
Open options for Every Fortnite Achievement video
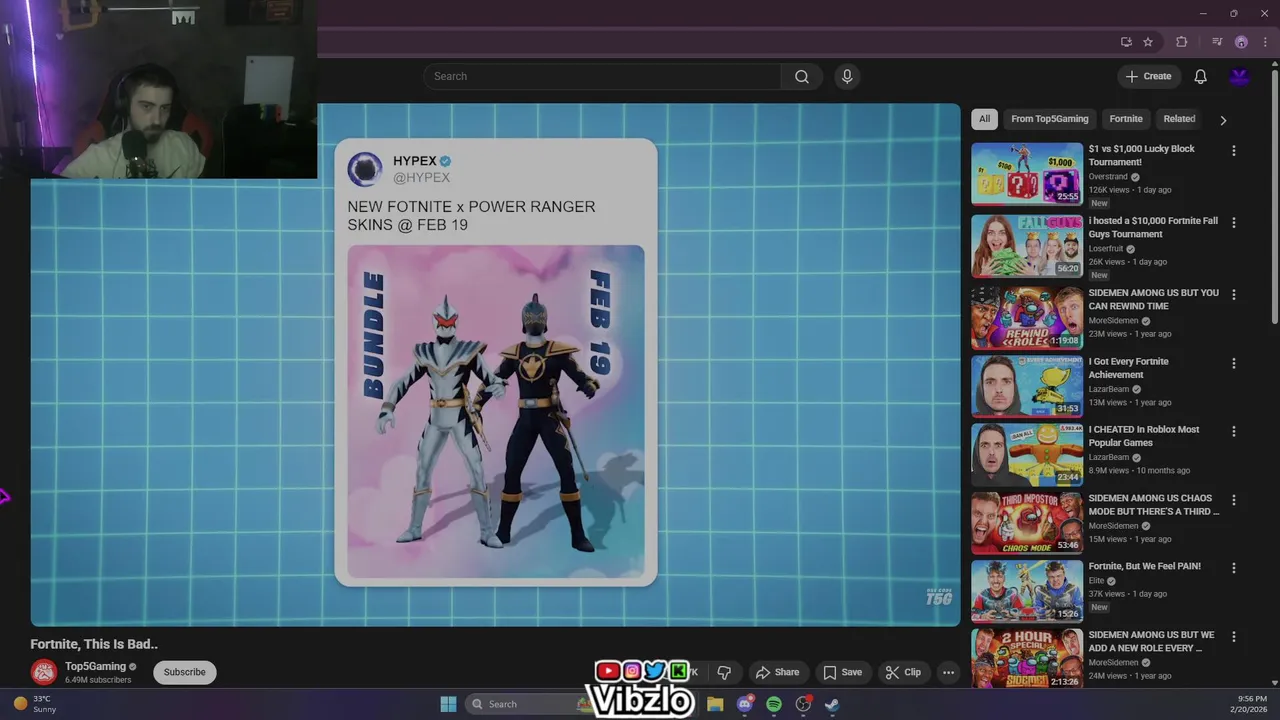(x=1233, y=363)
